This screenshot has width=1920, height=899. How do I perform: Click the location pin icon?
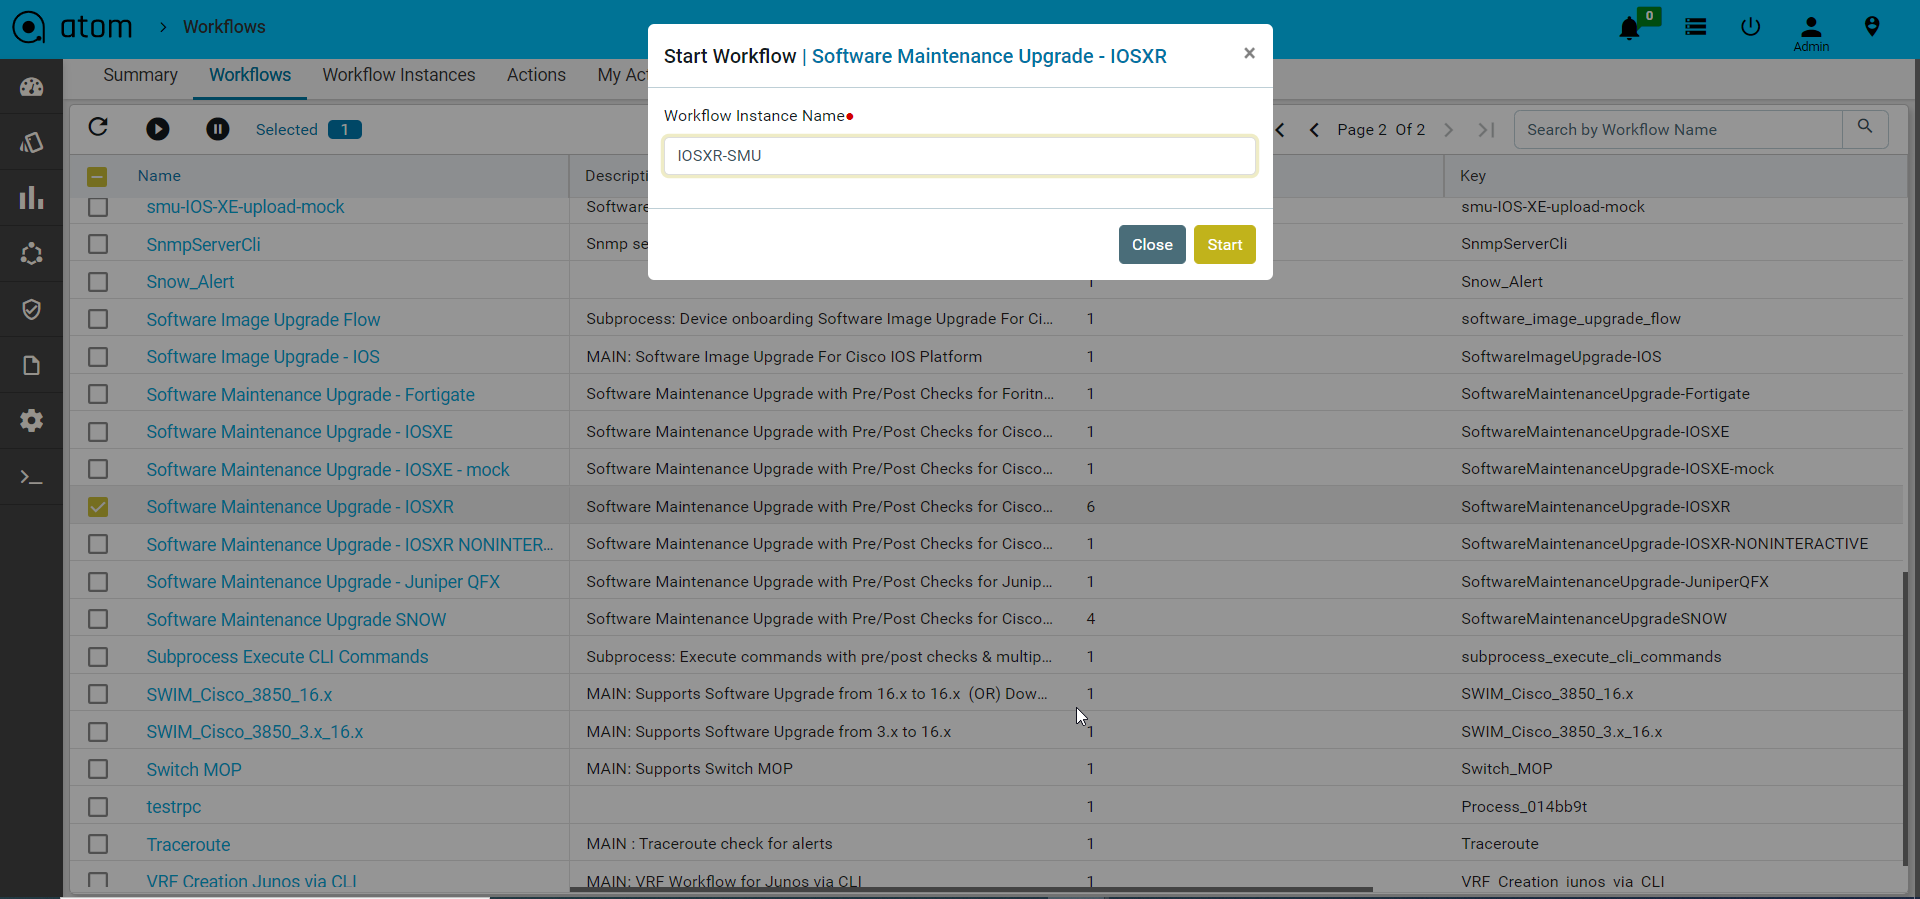coord(1872,27)
